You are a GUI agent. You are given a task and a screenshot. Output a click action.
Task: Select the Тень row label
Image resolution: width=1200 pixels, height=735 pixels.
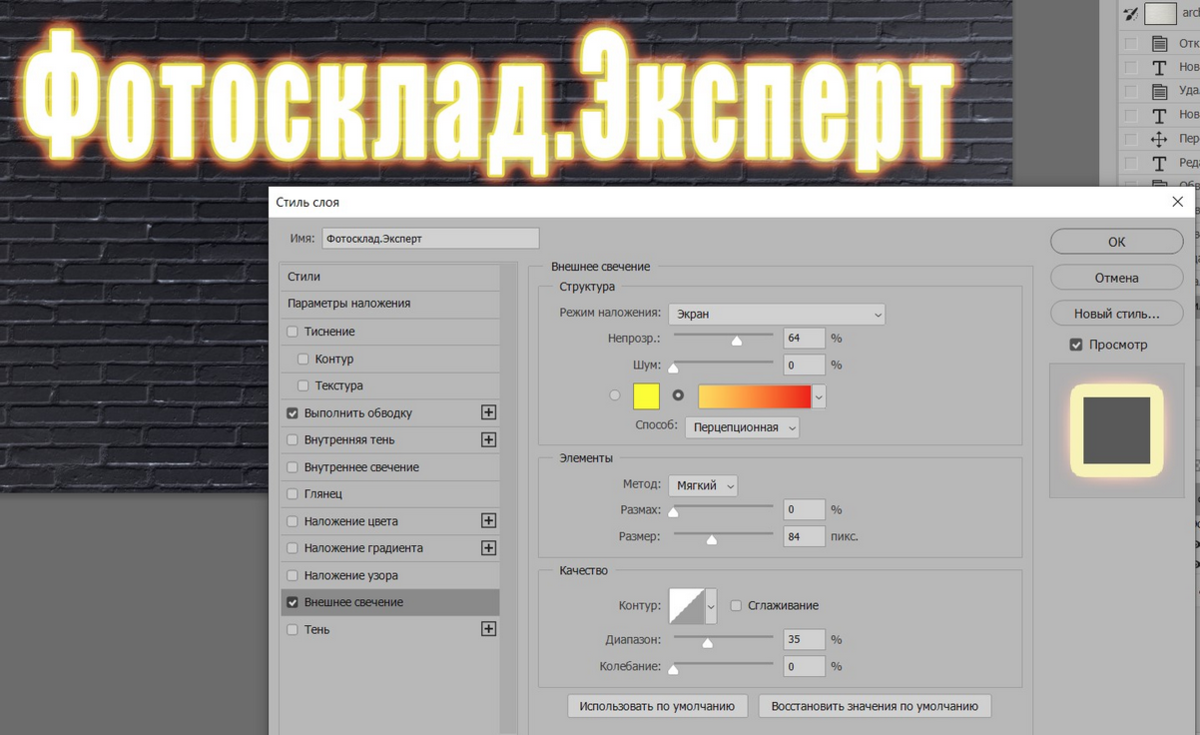click(x=317, y=629)
